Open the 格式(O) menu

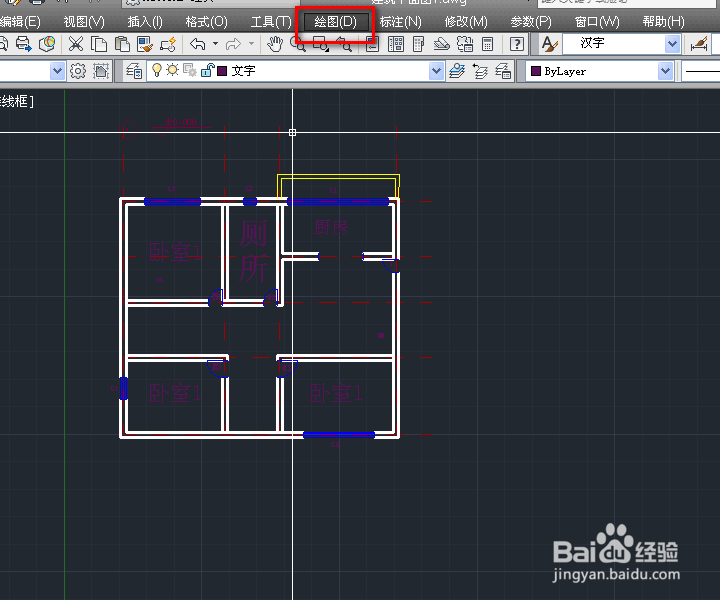point(207,22)
